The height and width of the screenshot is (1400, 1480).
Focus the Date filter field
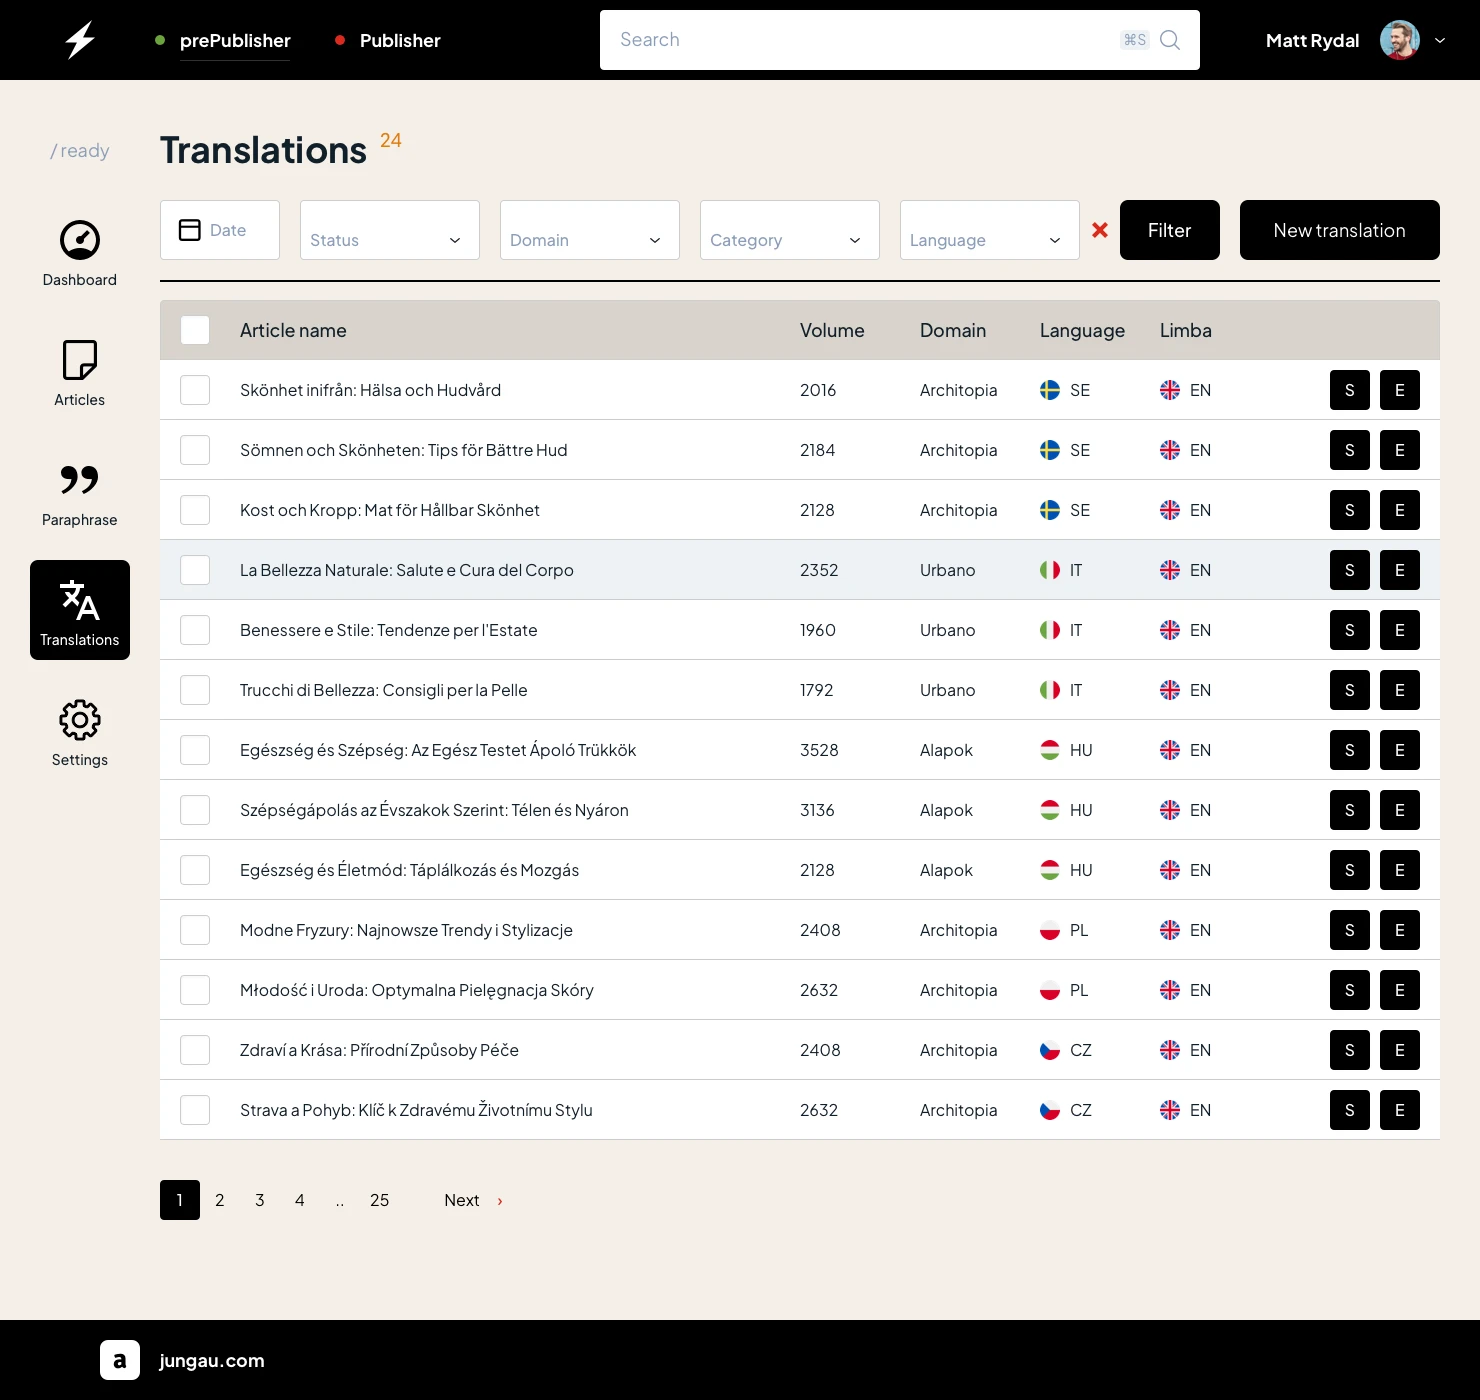(220, 230)
